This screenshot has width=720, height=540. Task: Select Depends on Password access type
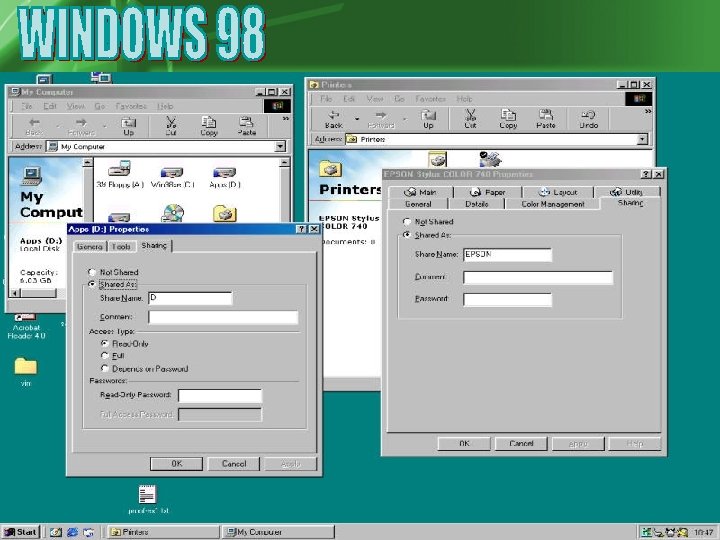click(105, 368)
